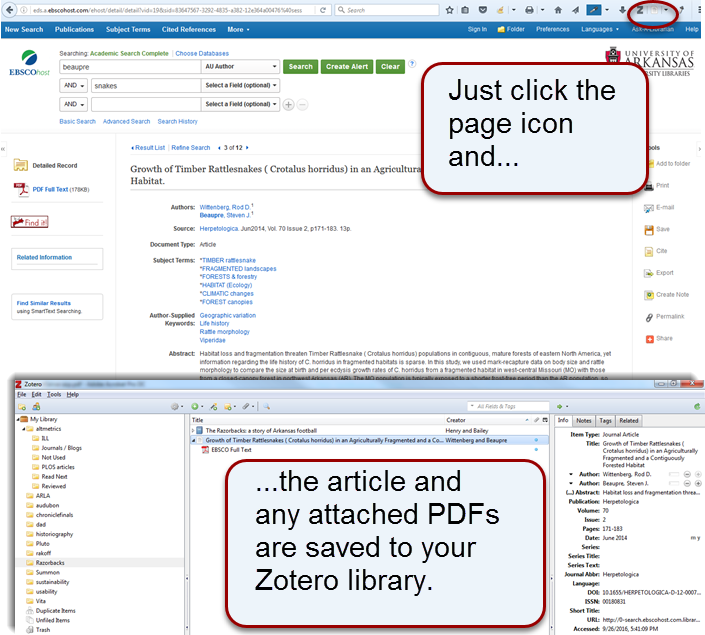This screenshot has height=635, width=705.
Task: Open the first AND operator dropdown
Action: pos(73,85)
